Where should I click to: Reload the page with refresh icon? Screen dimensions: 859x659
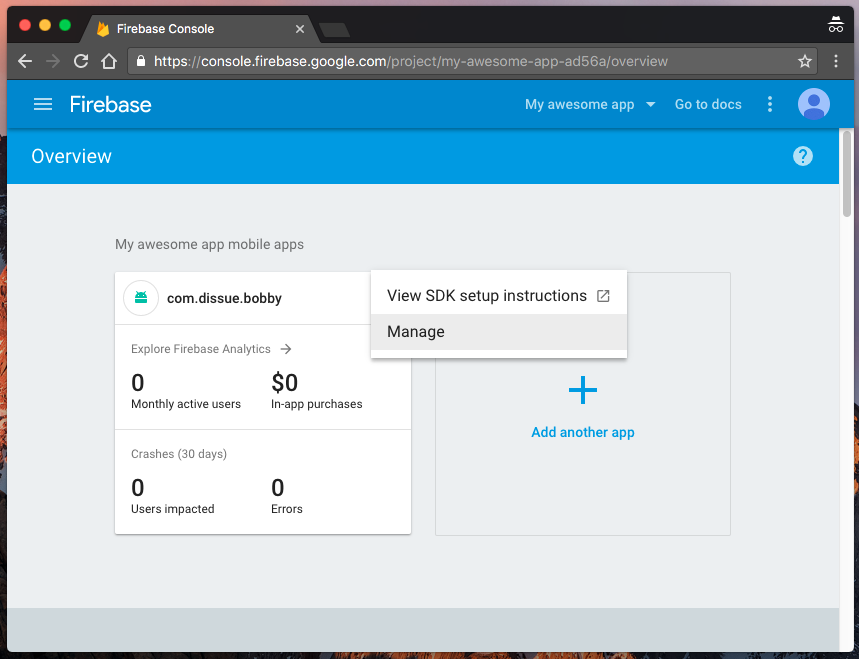pyautogui.click(x=81, y=61)
